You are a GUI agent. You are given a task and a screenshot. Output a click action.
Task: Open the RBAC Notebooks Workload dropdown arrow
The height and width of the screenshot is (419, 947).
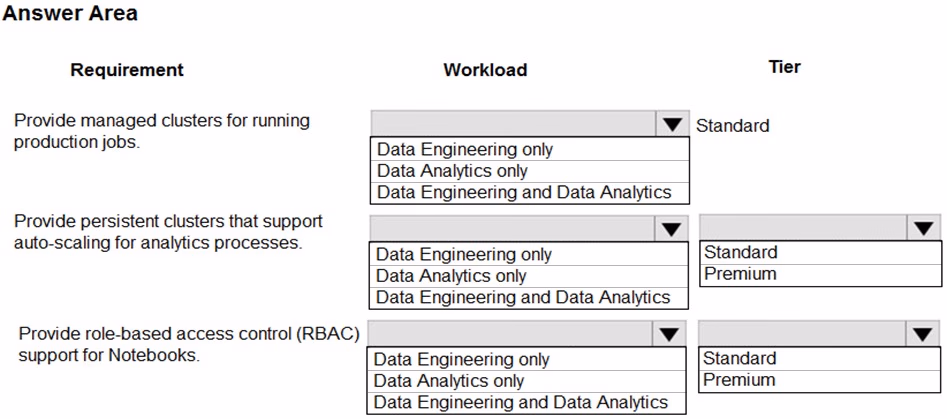click(x=669, y=334)
